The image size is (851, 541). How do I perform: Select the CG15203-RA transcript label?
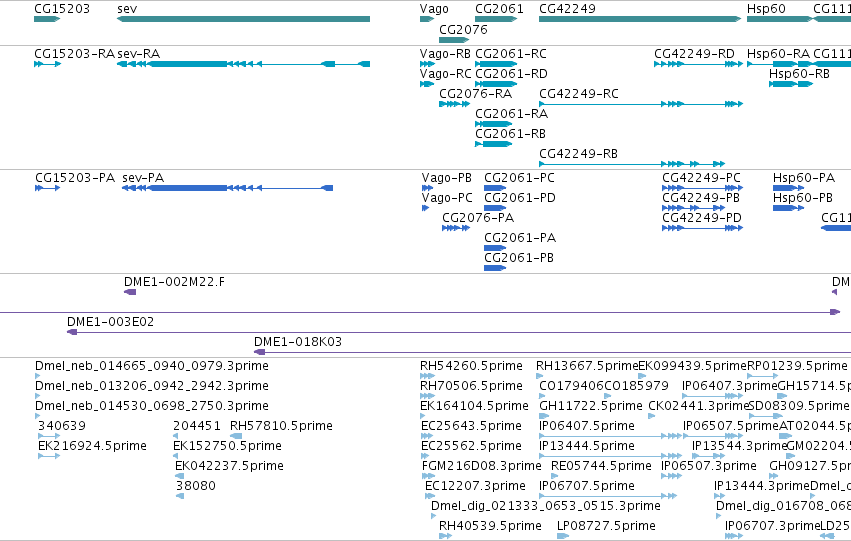74,54
